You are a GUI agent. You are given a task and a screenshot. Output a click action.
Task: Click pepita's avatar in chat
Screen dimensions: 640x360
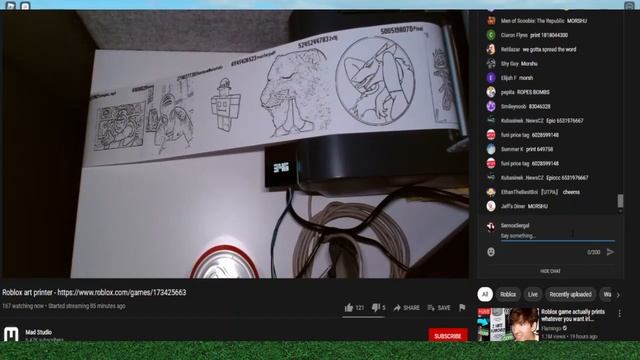(x=491, y=92)
